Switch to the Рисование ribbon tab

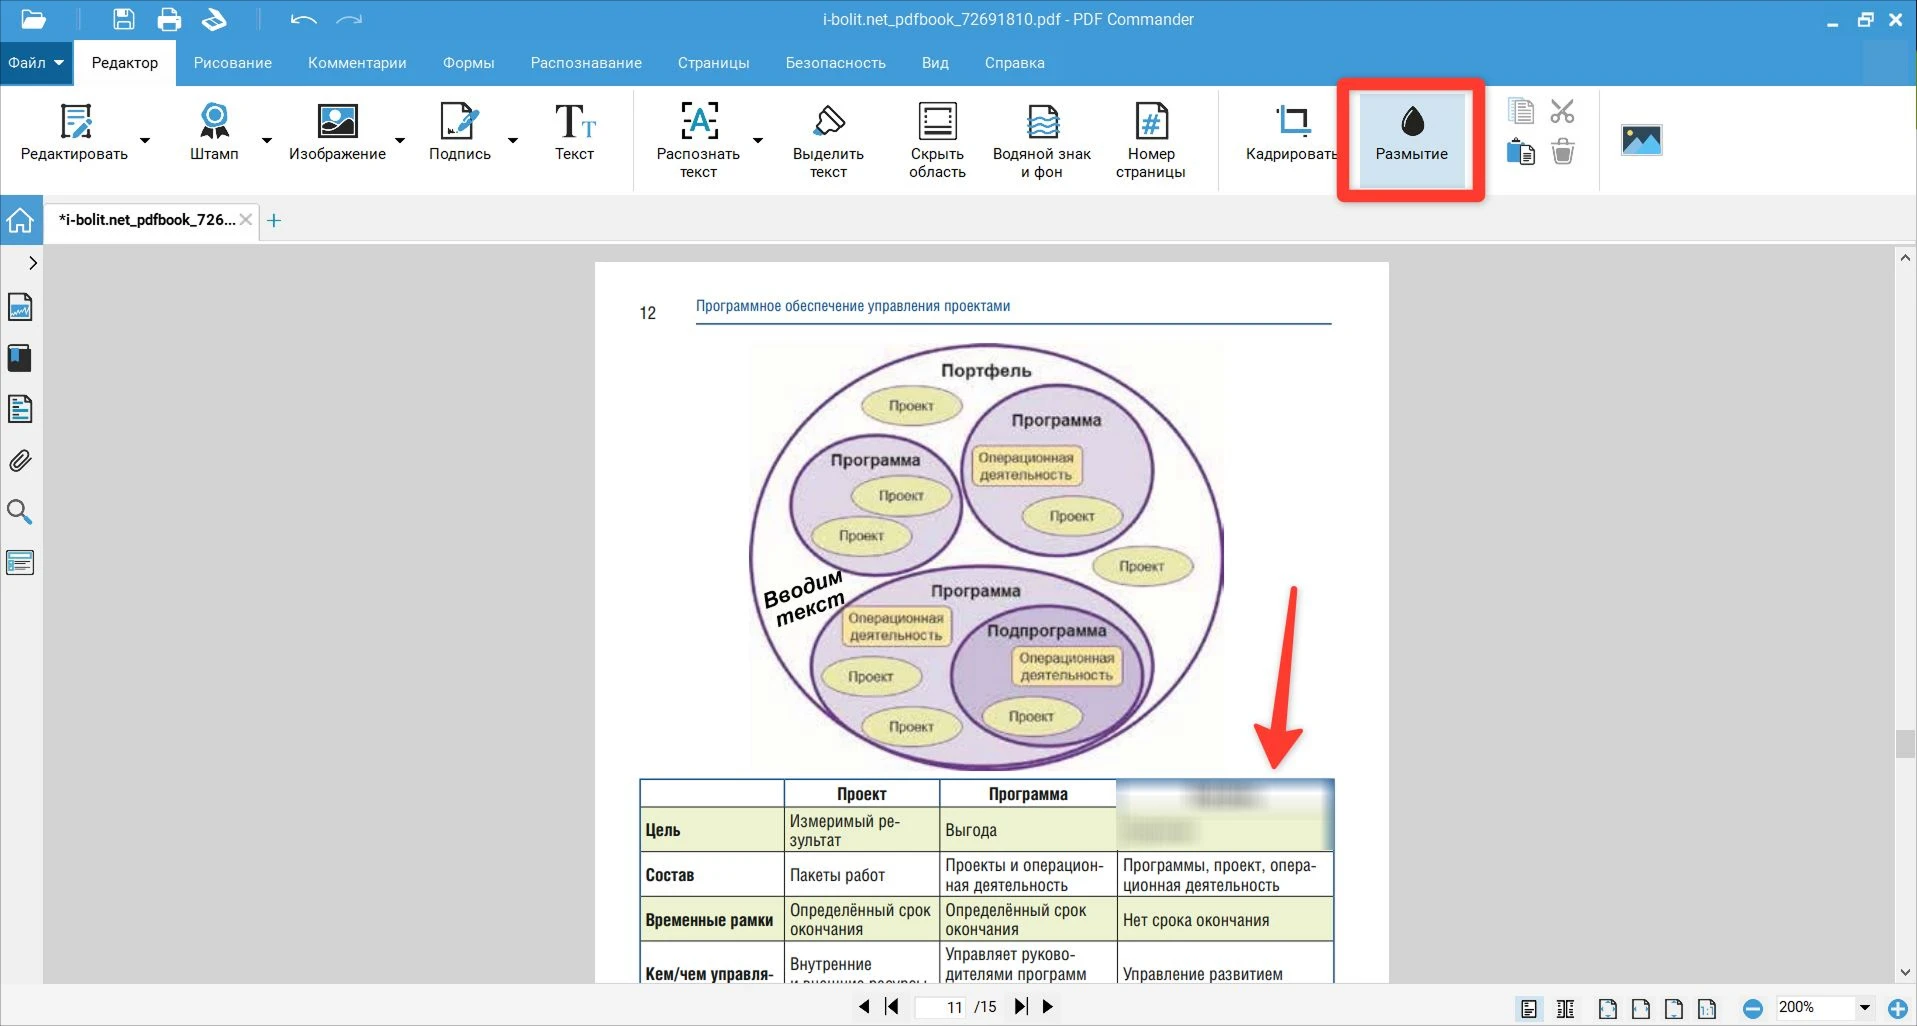pyautogui.click(x=232, y=63)
